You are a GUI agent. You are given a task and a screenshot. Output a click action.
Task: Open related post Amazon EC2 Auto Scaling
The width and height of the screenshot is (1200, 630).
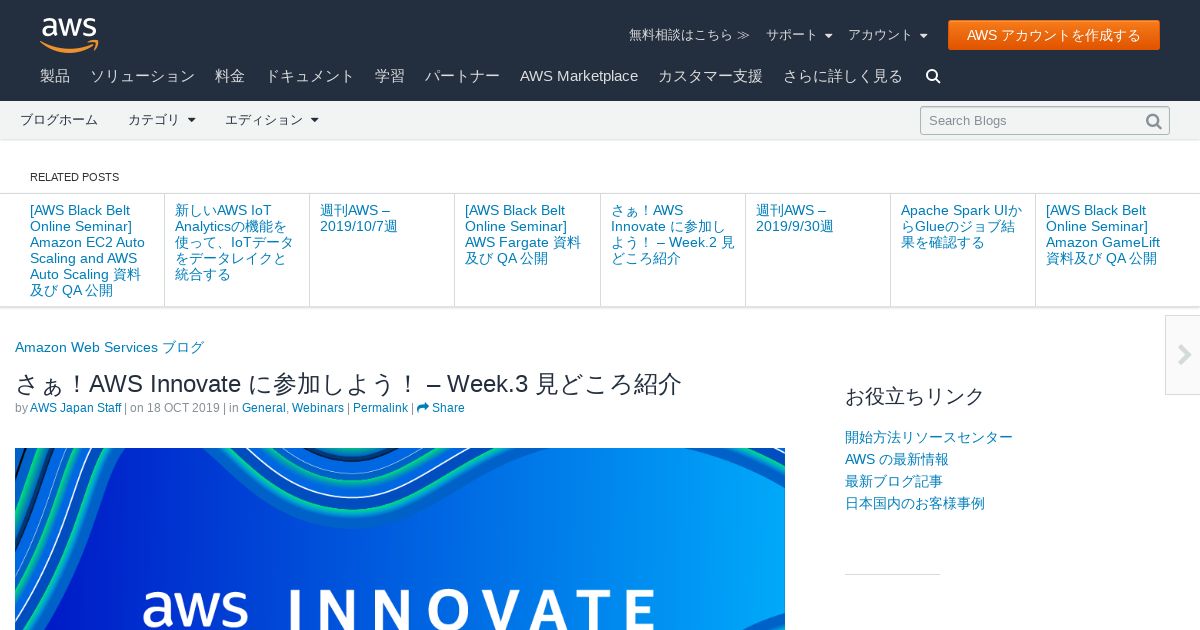[87, 250]
